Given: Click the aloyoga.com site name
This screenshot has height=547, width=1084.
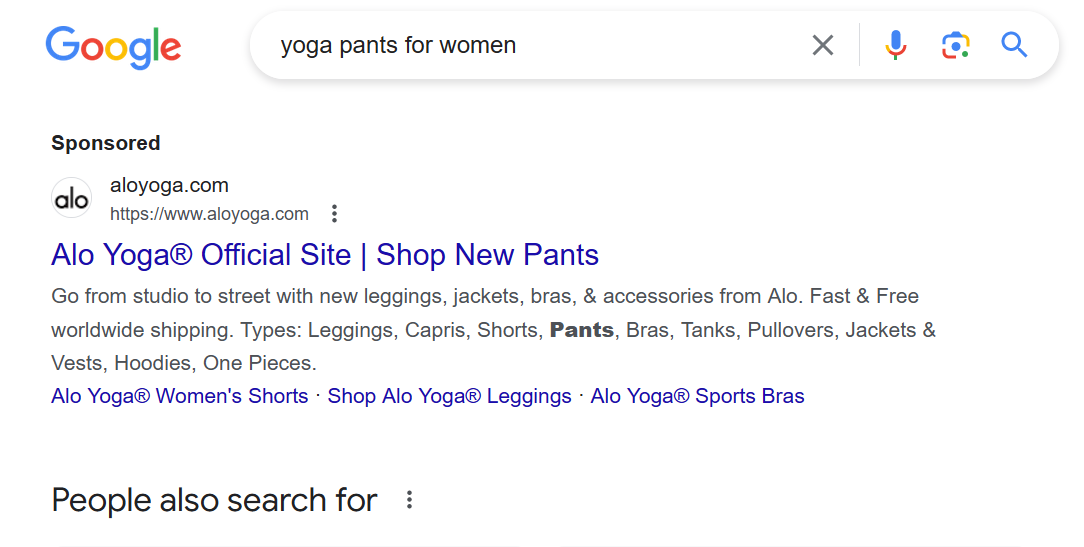Looking at the screenshot, I should (169, 185).
